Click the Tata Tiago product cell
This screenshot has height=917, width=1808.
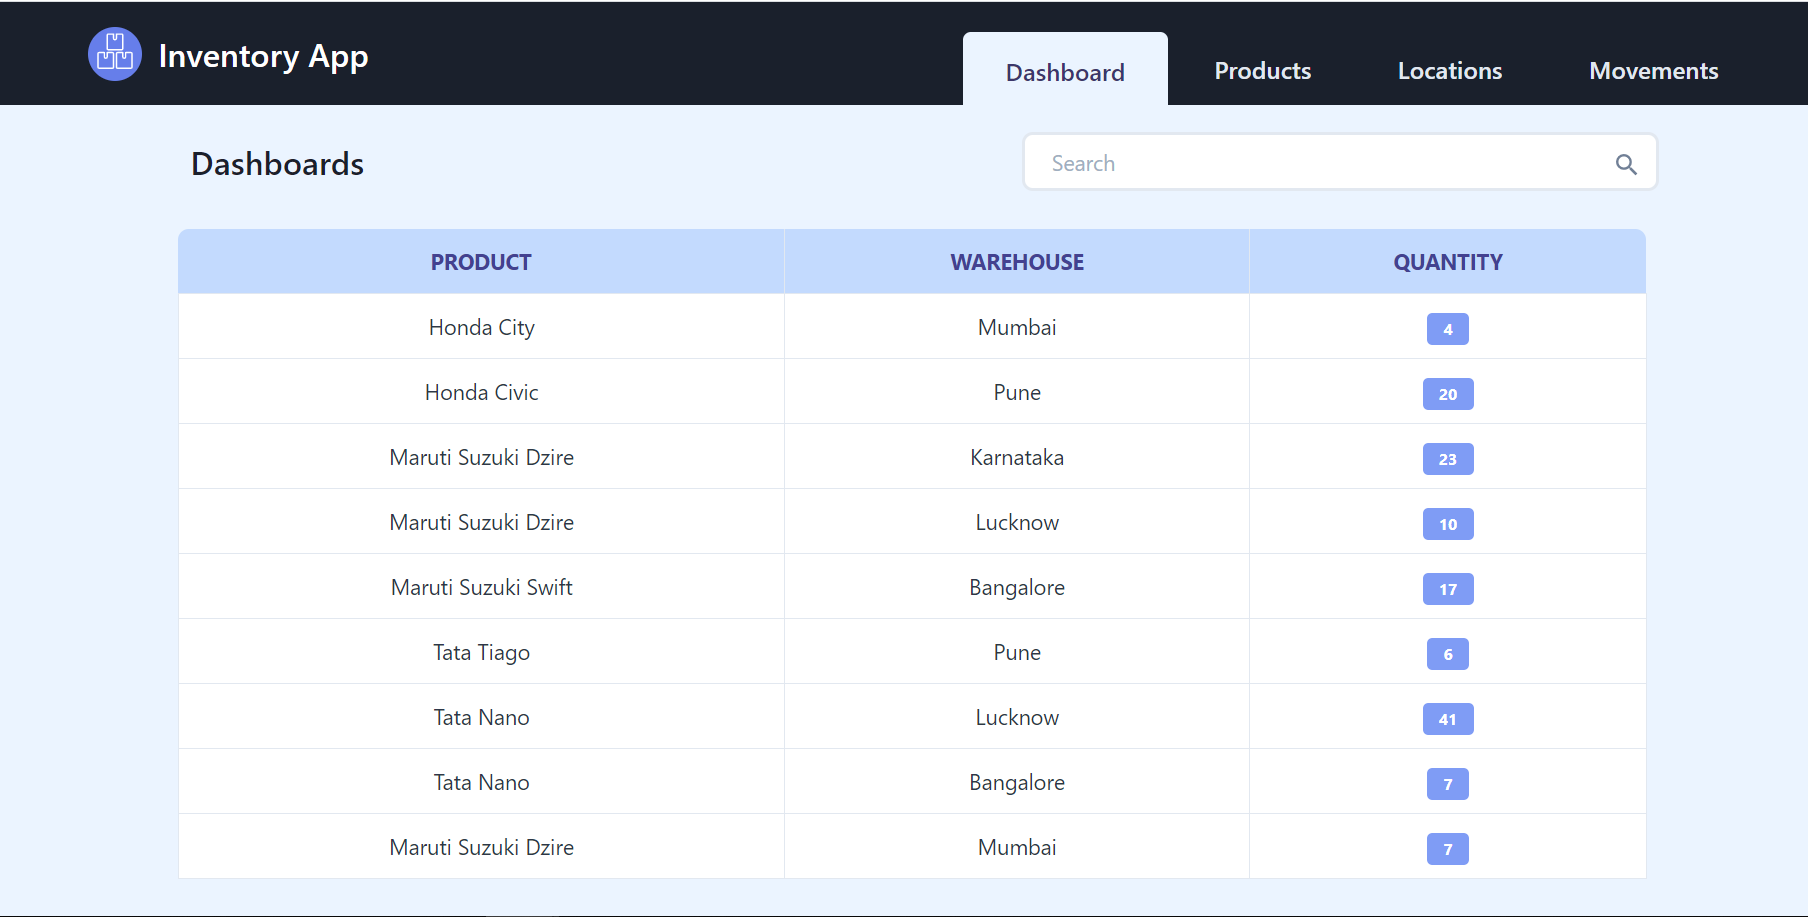481,652
